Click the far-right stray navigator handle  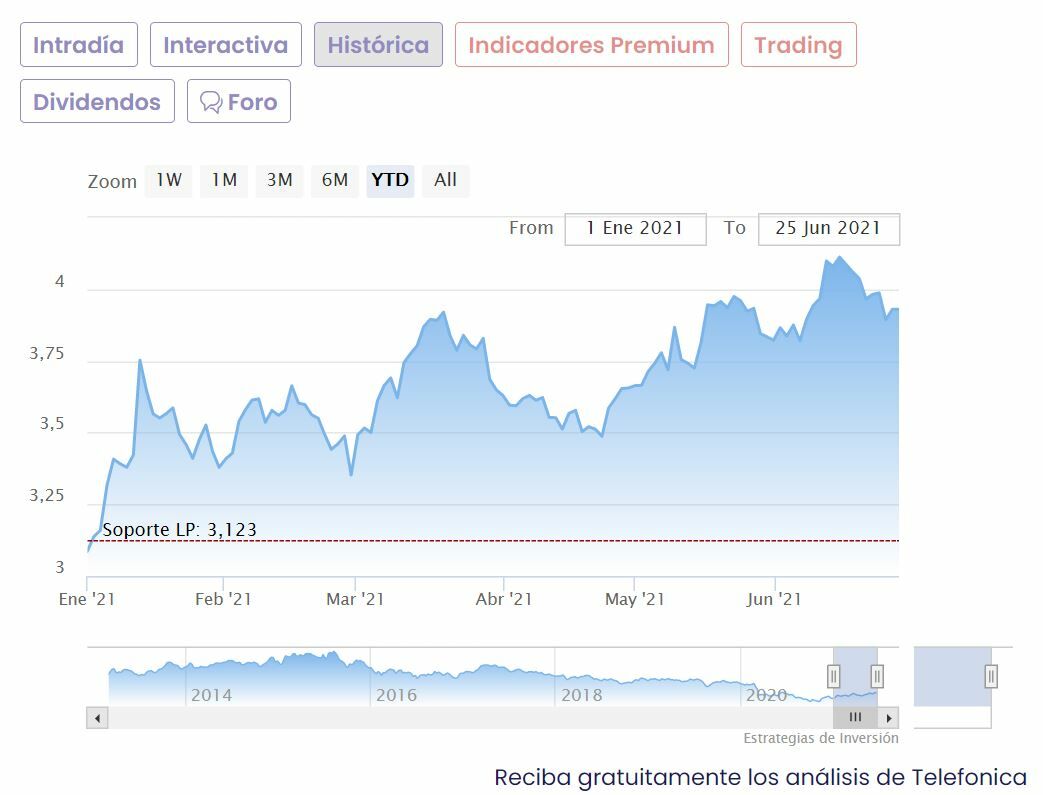pos(991,676)
